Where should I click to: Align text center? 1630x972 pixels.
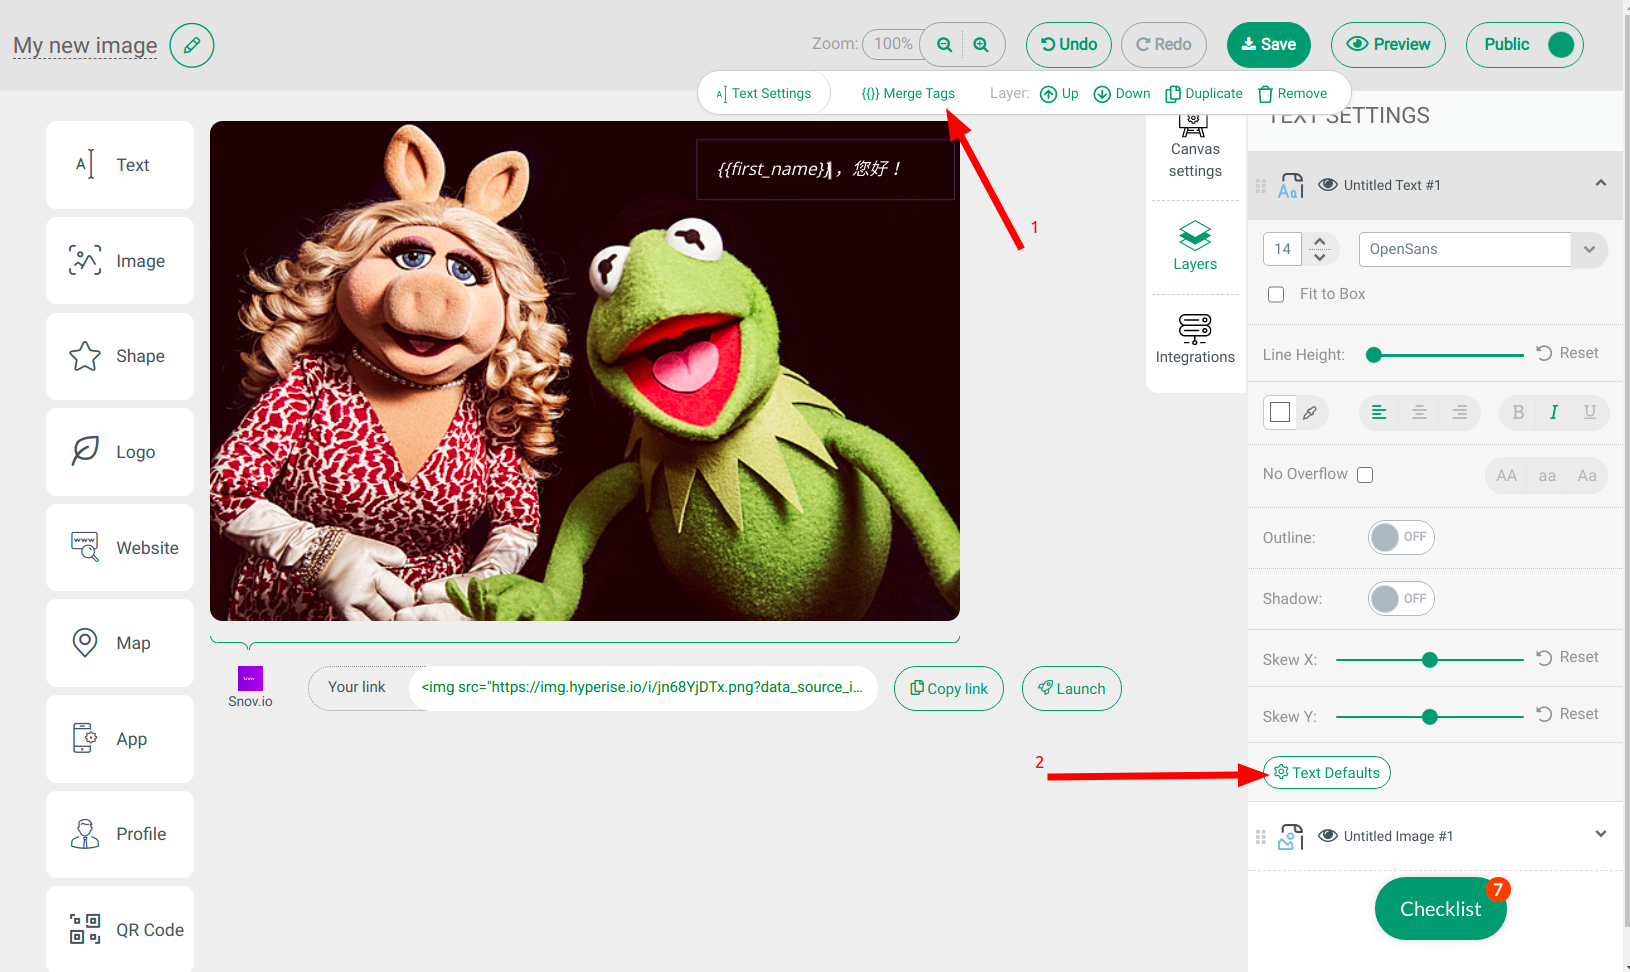1419,412
